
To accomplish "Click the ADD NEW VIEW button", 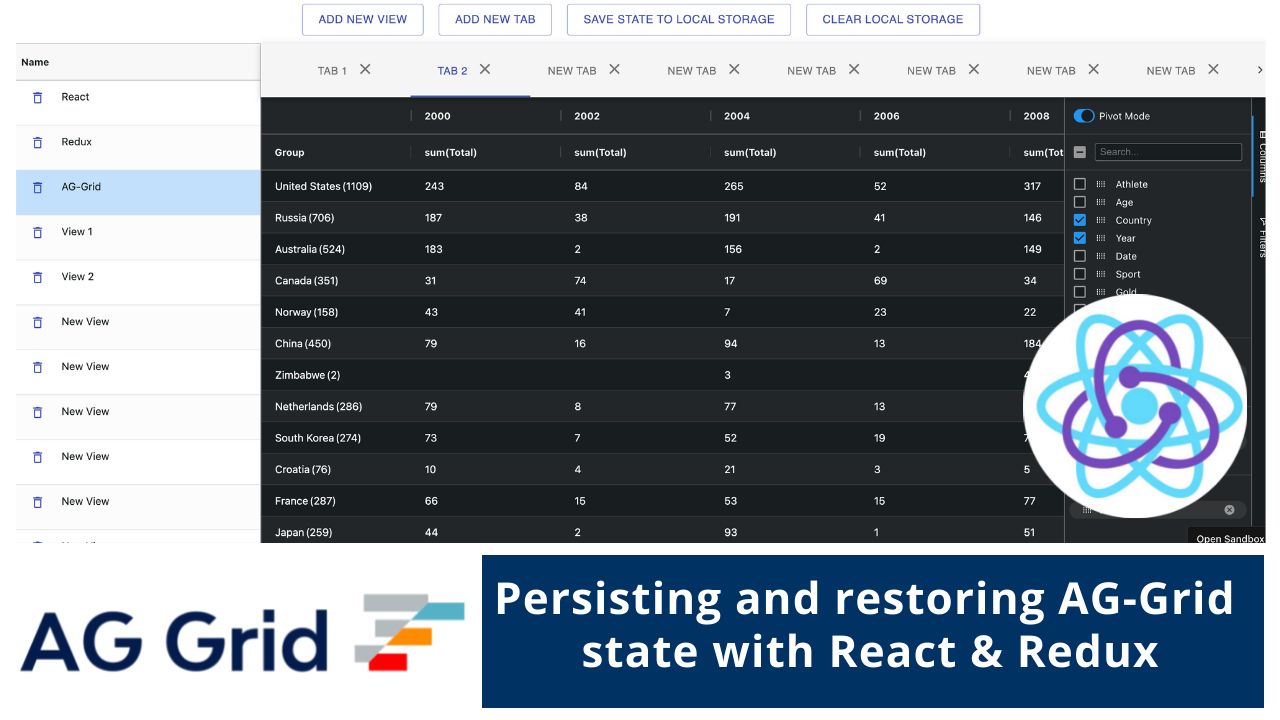I will 362,19.
